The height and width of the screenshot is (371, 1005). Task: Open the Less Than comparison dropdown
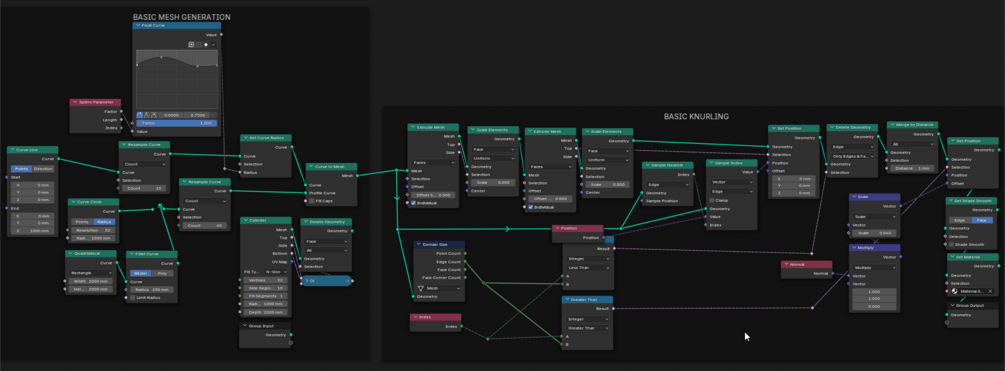[586, 267]
